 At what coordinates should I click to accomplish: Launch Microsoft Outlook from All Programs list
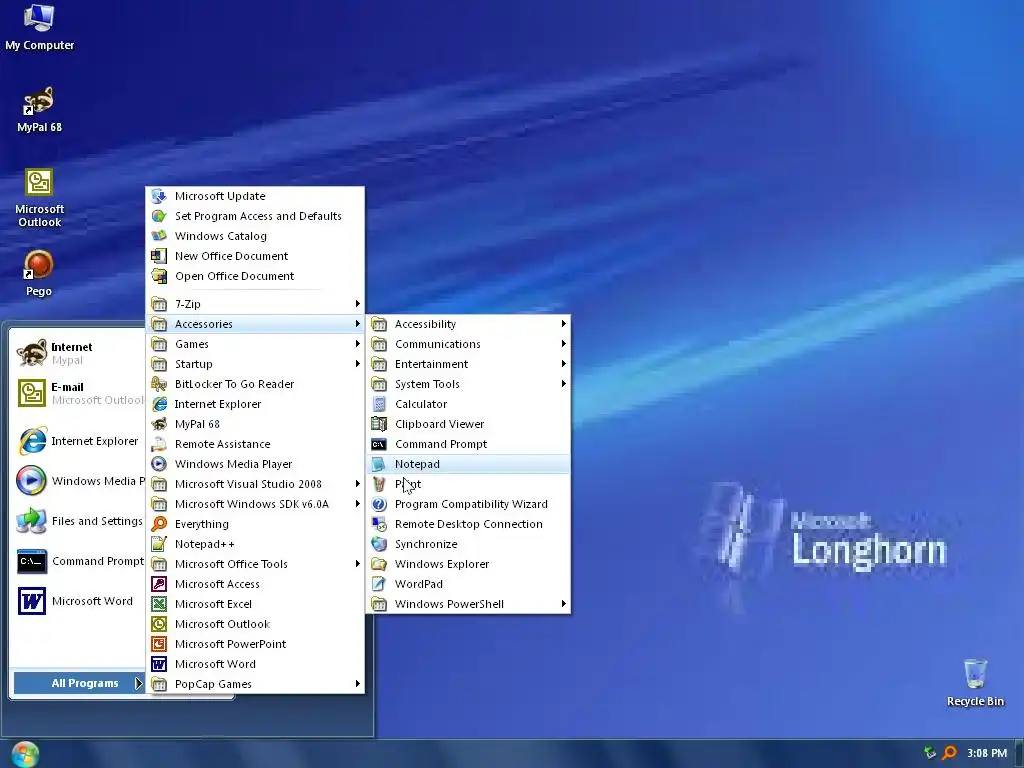tap(255, 624)
